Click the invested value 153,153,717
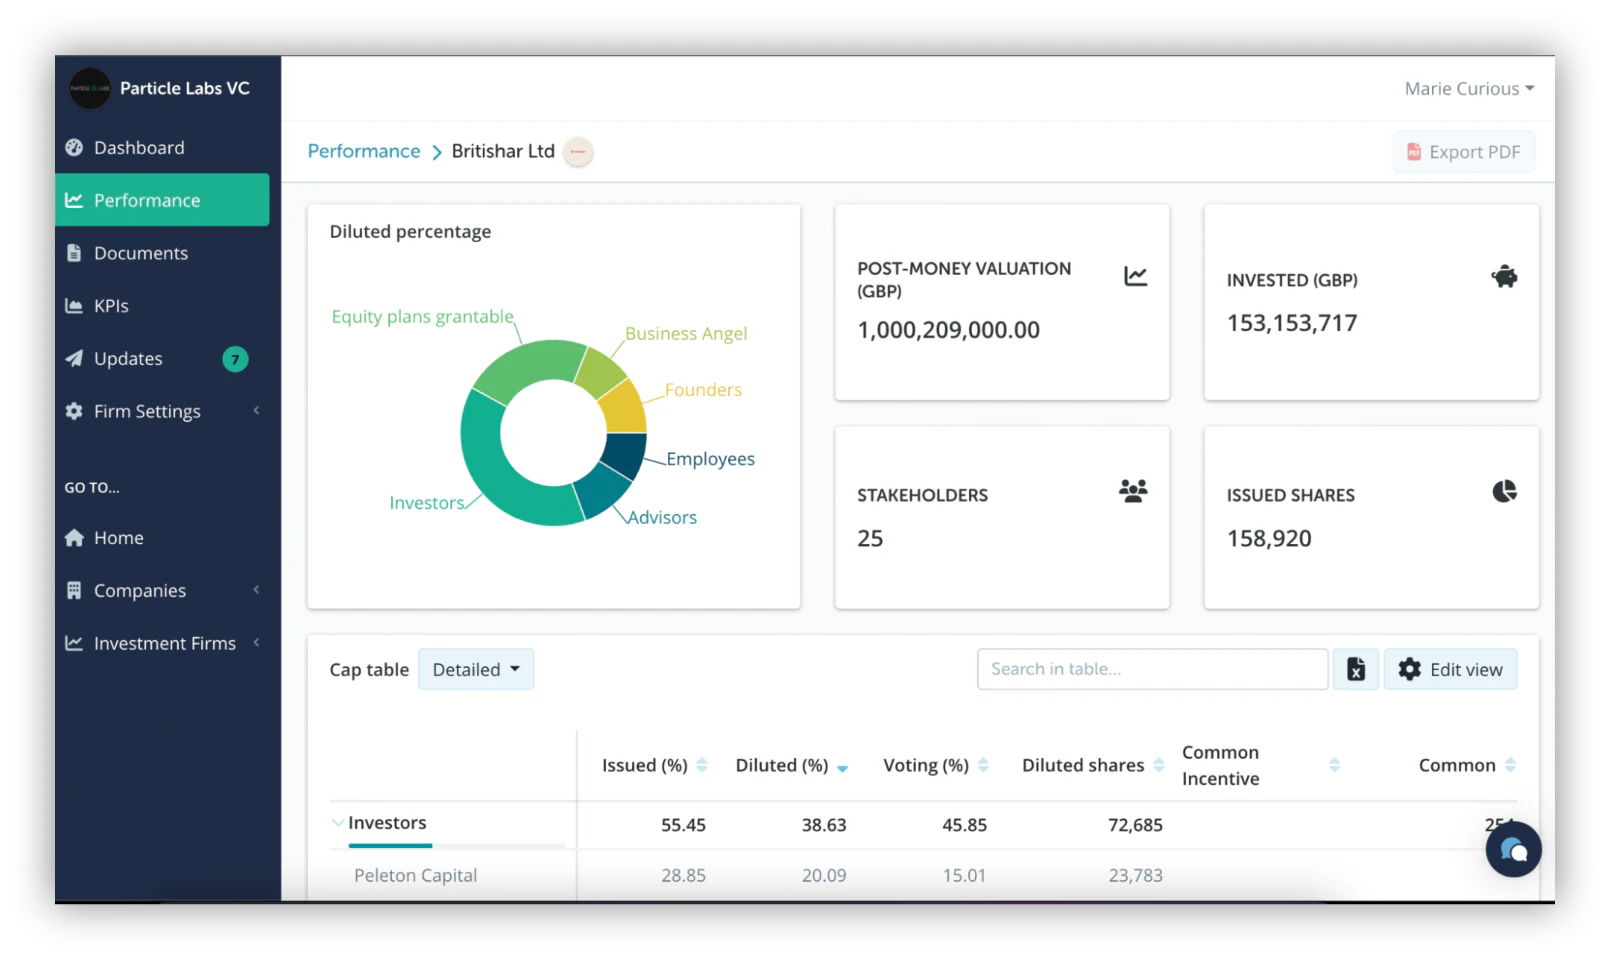The image size is (1610, 960). click(x=1292, y=323)
